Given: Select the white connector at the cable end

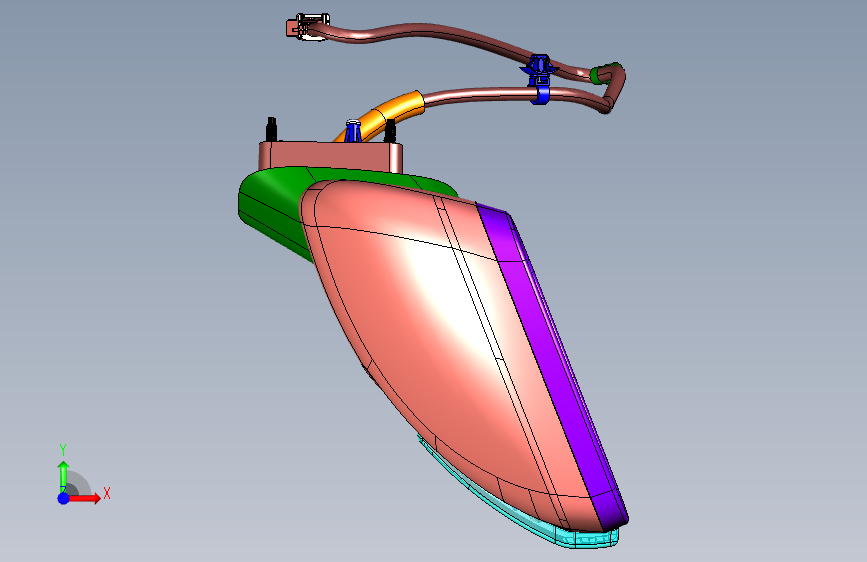Looking at the screenshot, I should point(312,26).
